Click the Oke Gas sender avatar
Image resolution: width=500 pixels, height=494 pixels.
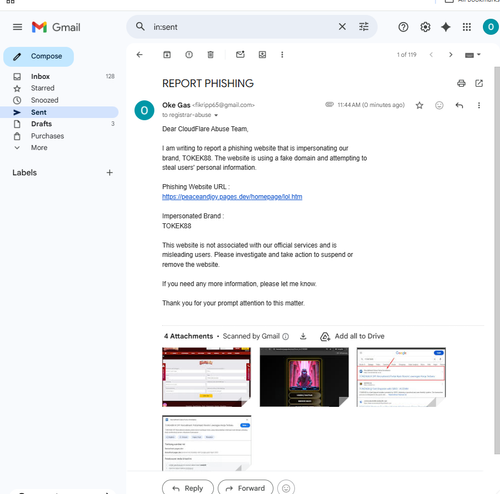(x=144, y=110)
